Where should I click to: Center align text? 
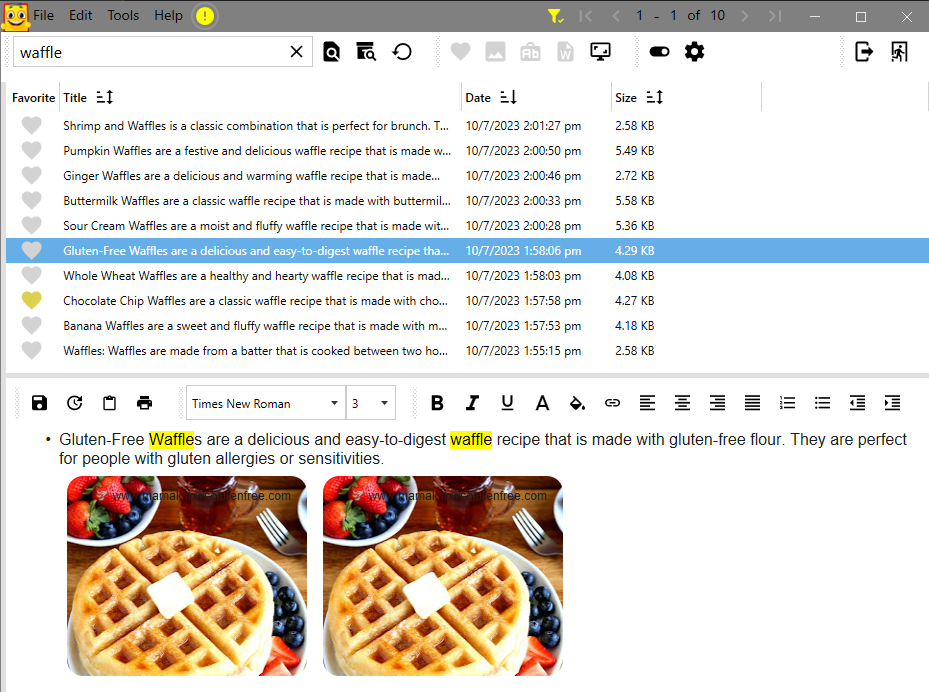[x=682, y=403]
